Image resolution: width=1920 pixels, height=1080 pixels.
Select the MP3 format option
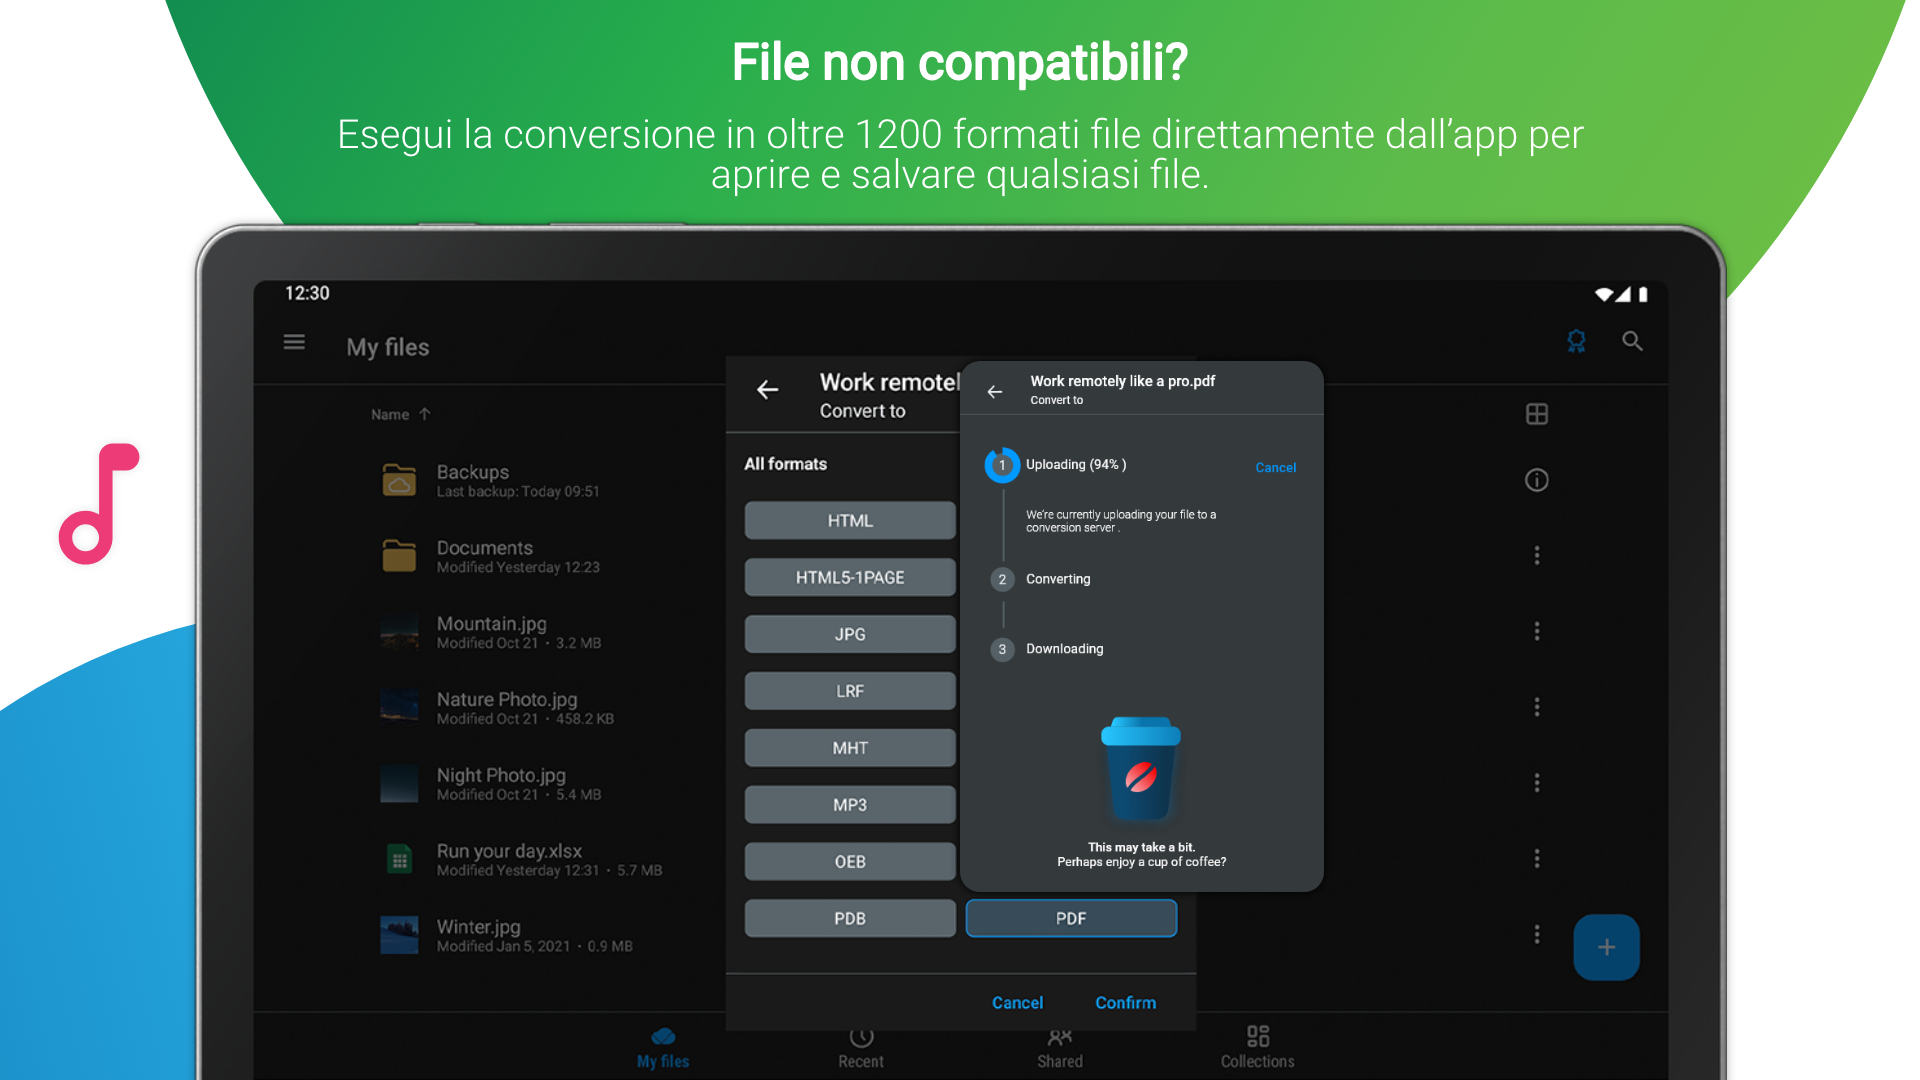pos(850,805)
